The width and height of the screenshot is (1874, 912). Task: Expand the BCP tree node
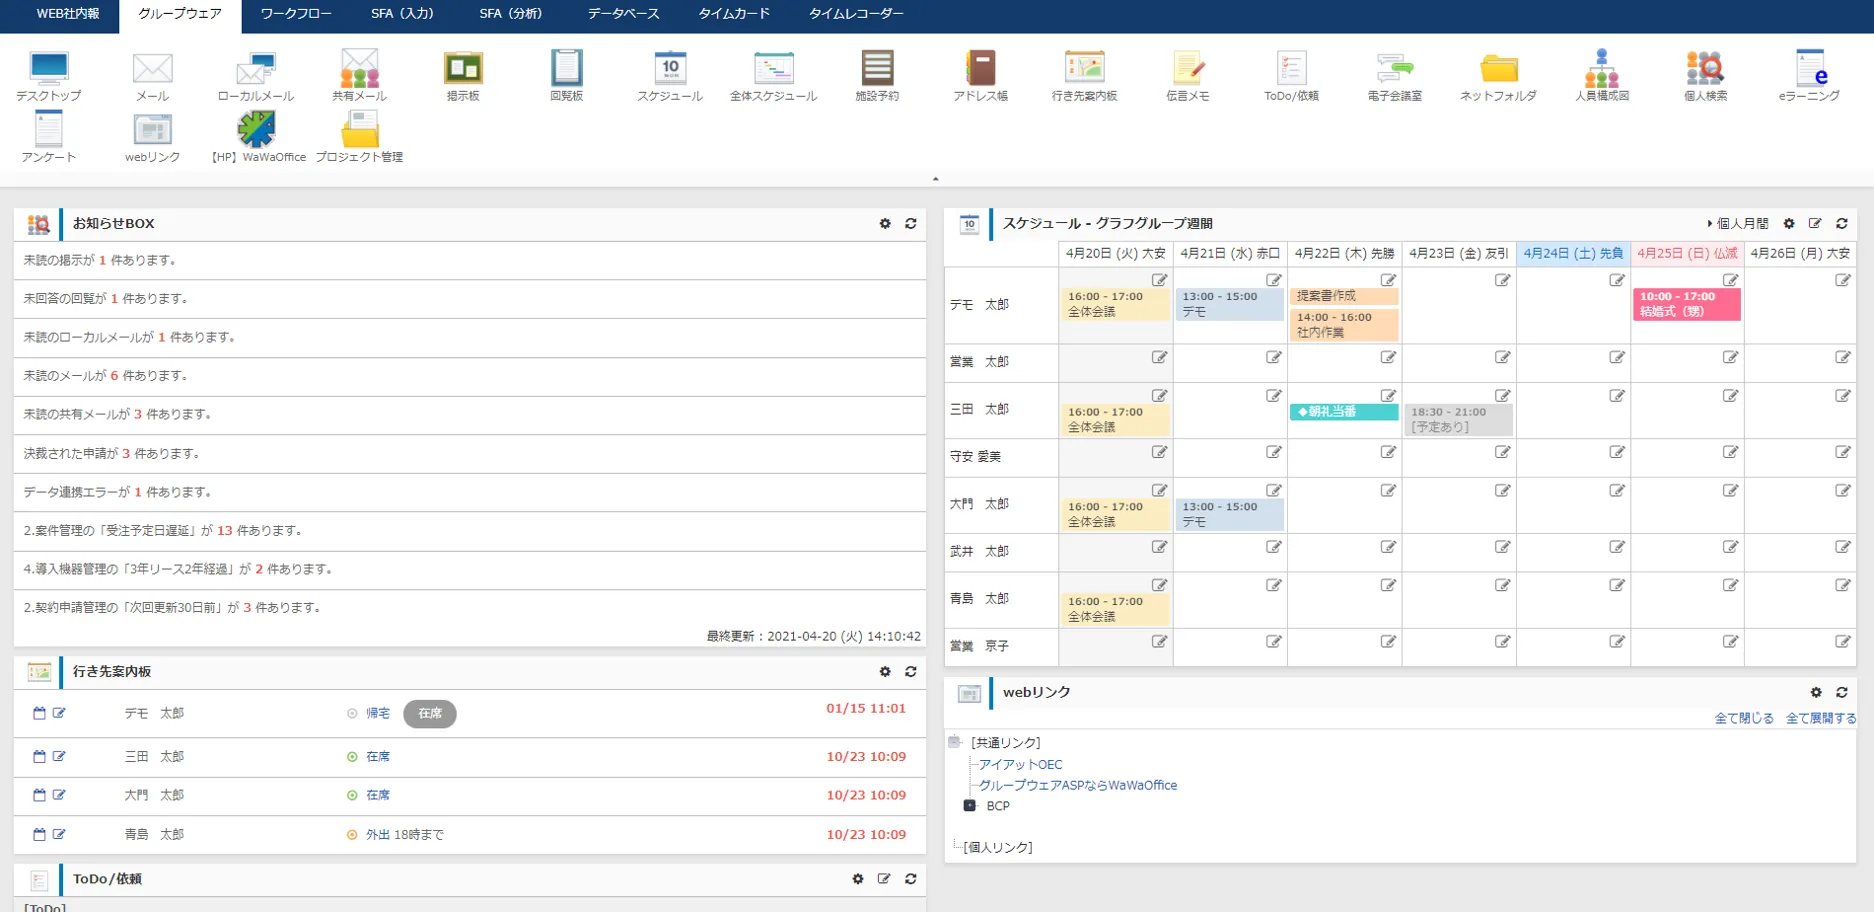pos(969,805)
